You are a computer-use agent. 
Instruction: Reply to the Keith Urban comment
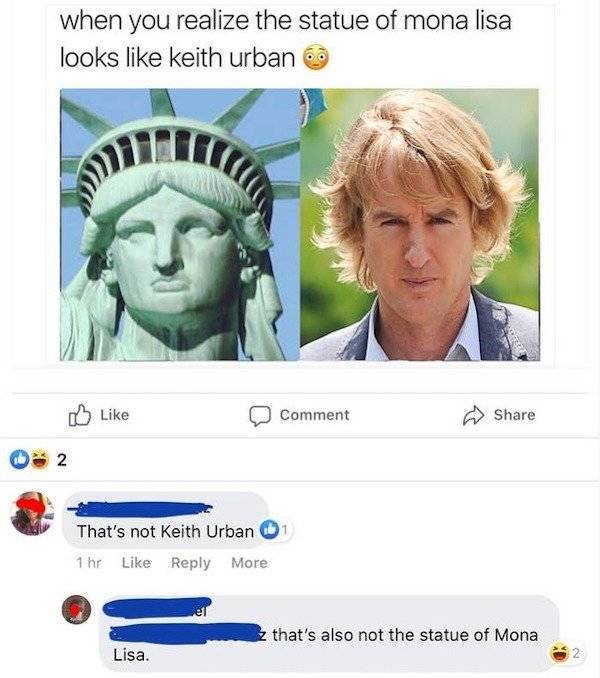191,563
